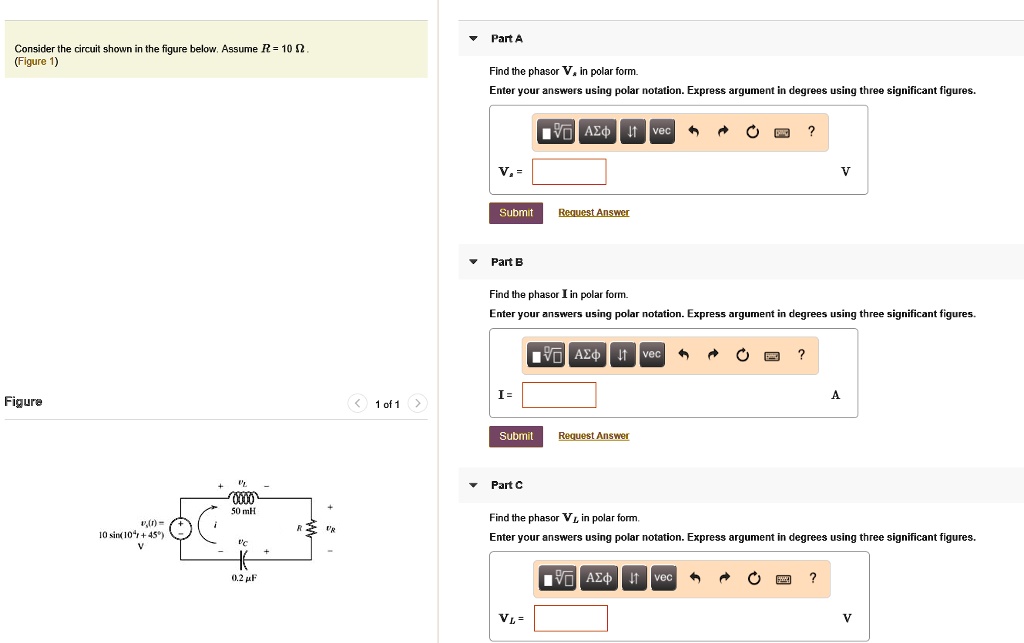Collapse the Part C section
Viewport: 1024px width, 643px height.
coord(472,484)
